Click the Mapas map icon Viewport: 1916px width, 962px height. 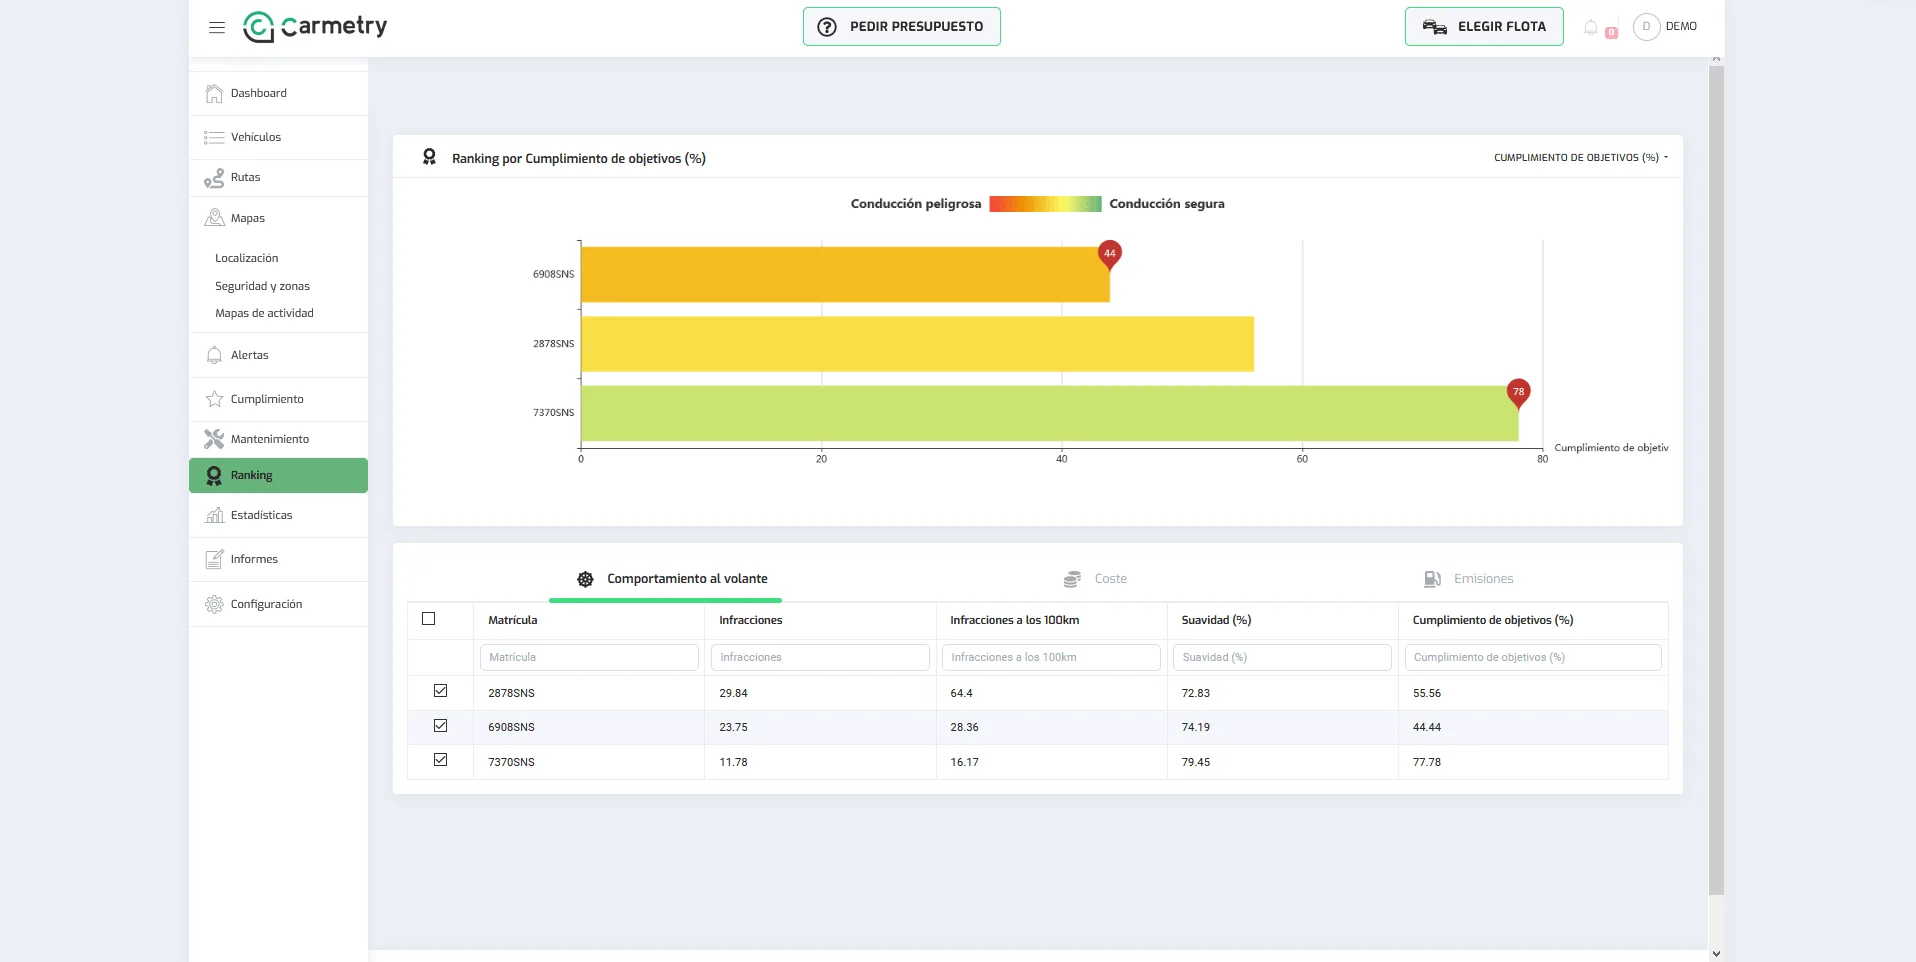point(214,218)
